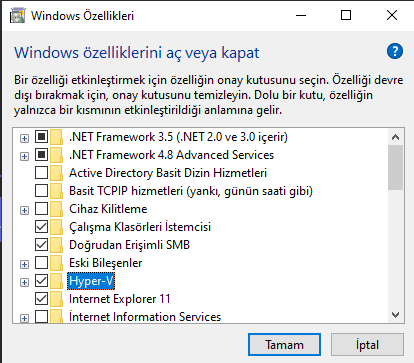Expand the Internet Information Services node
Image resolution: width=414 pixels, height=363 pixels.
click(x=24, y=318)
